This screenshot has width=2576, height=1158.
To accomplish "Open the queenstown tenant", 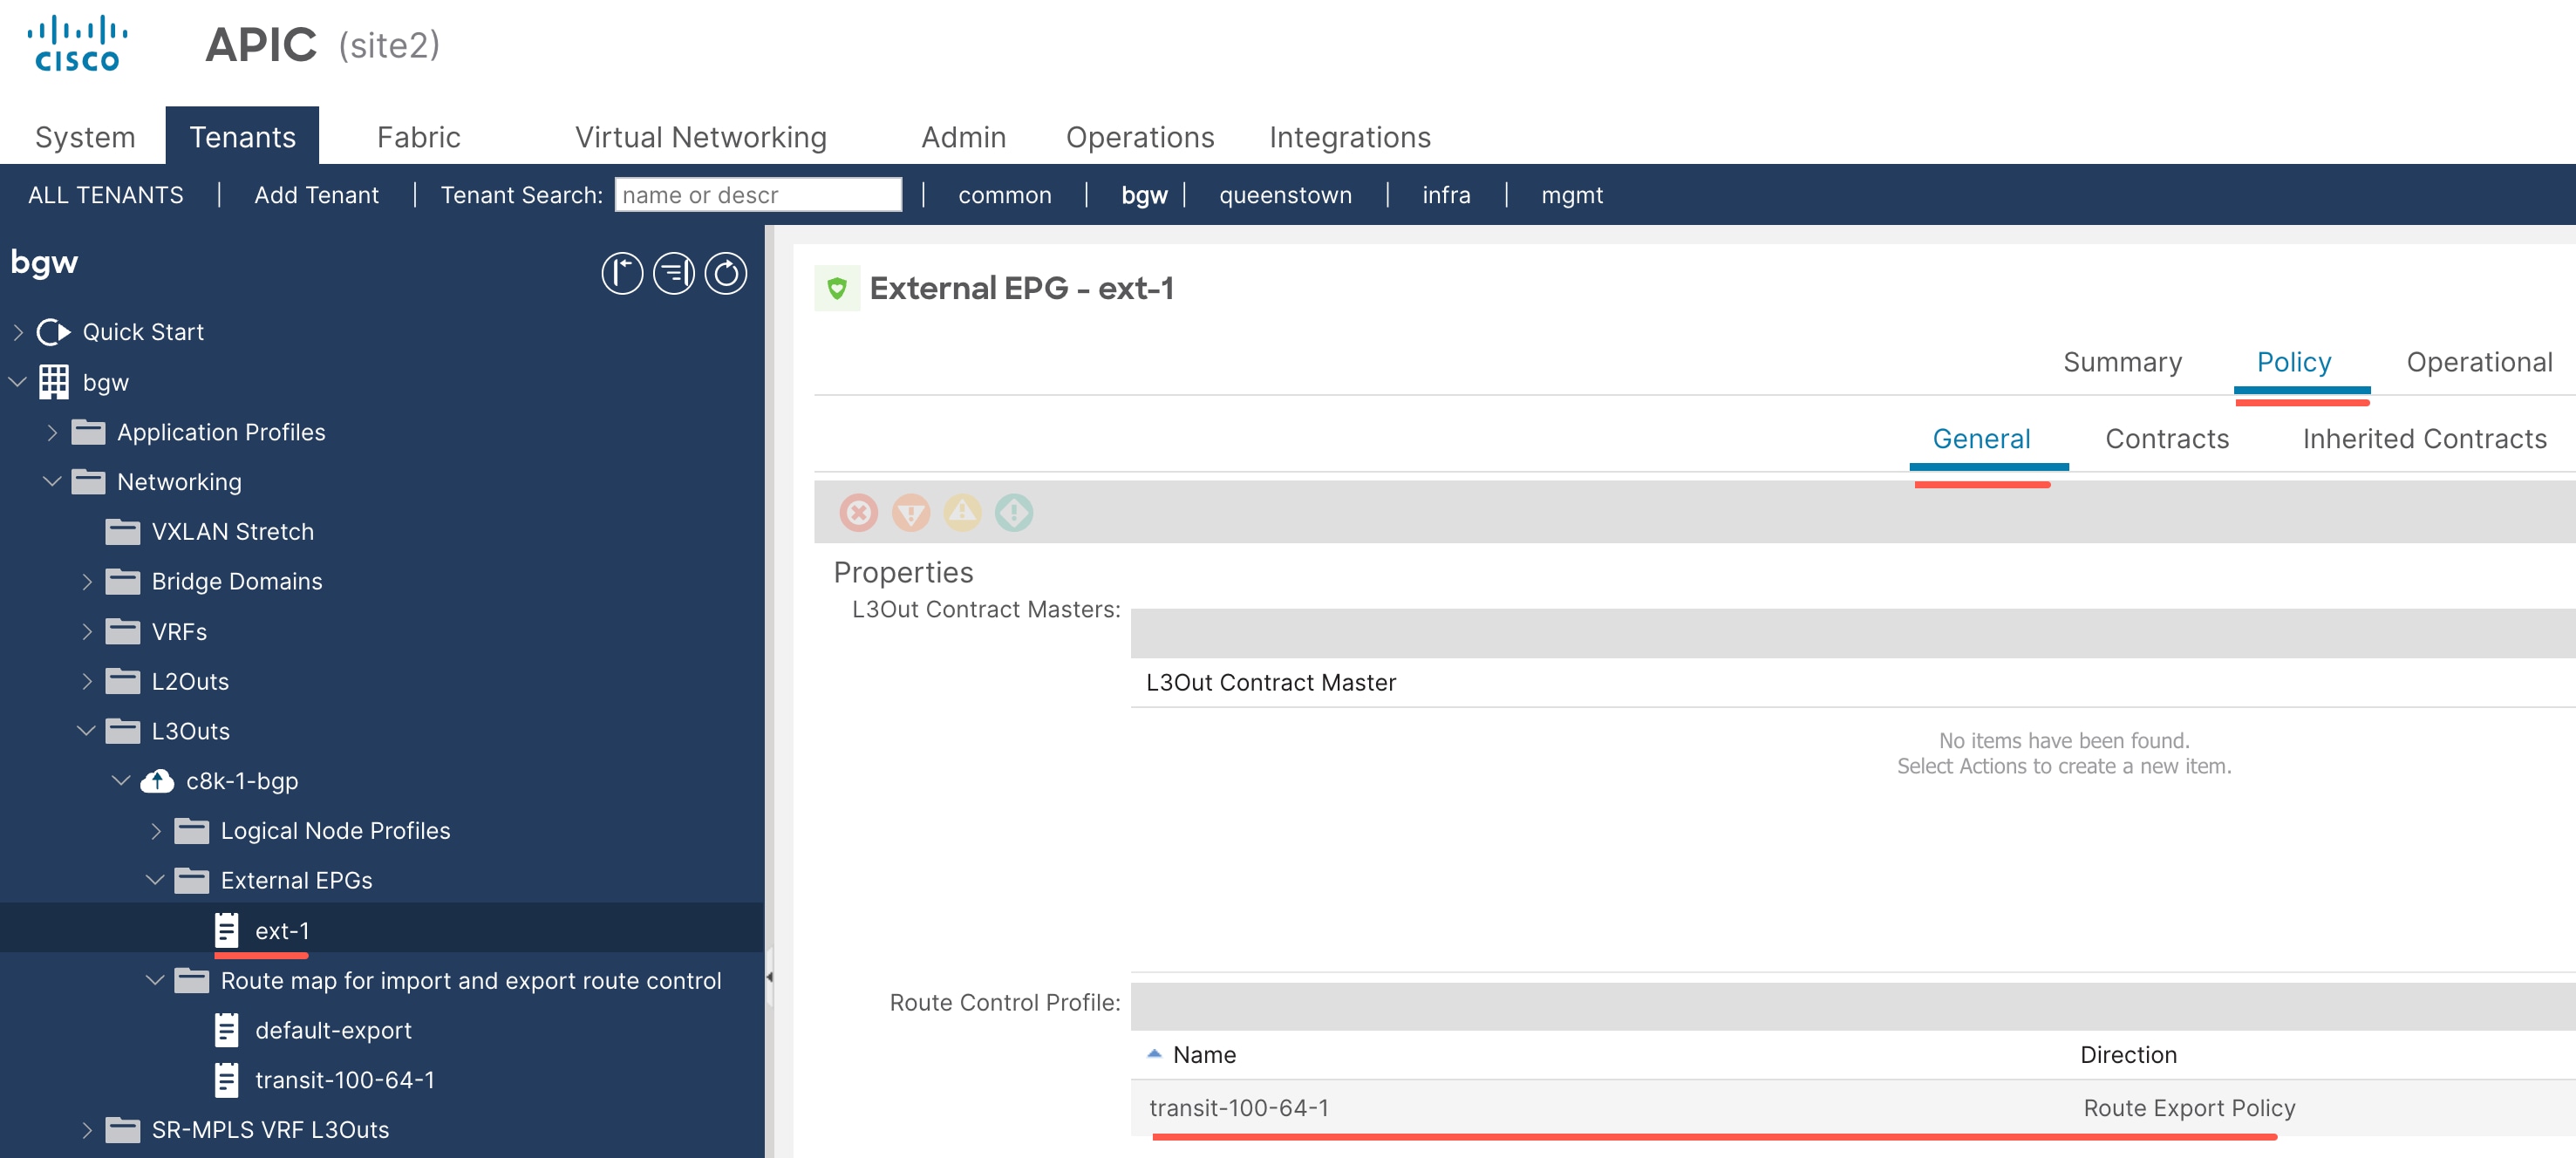I will 1285,195.
